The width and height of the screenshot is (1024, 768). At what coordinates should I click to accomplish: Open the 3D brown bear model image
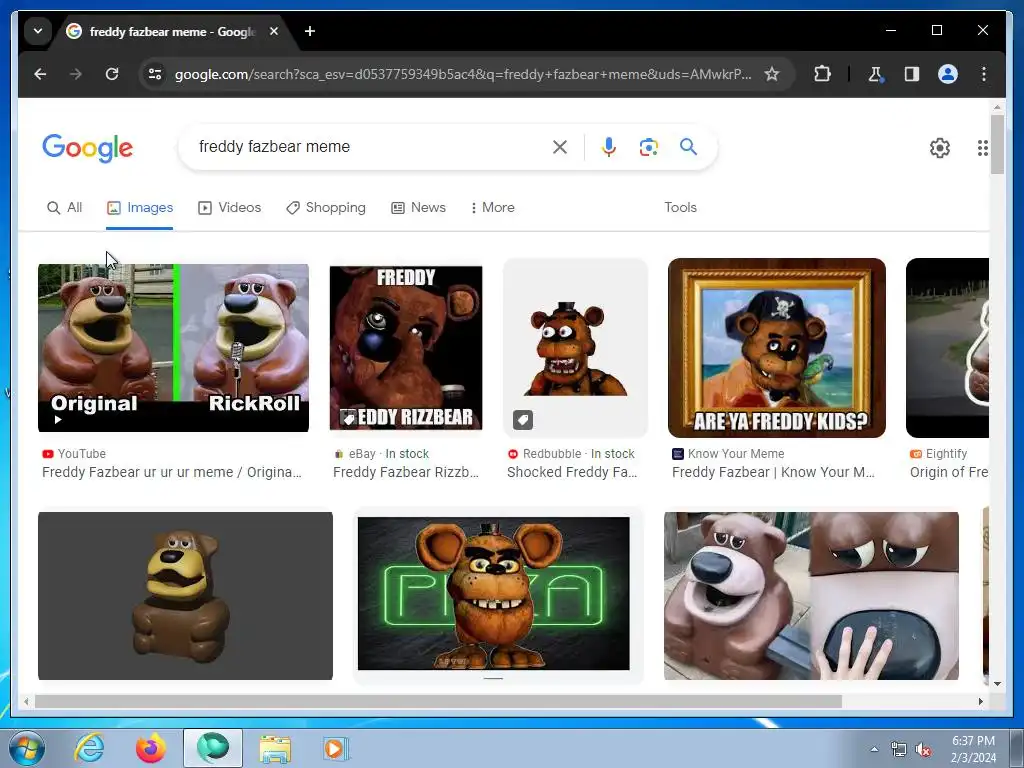[185, 596]
